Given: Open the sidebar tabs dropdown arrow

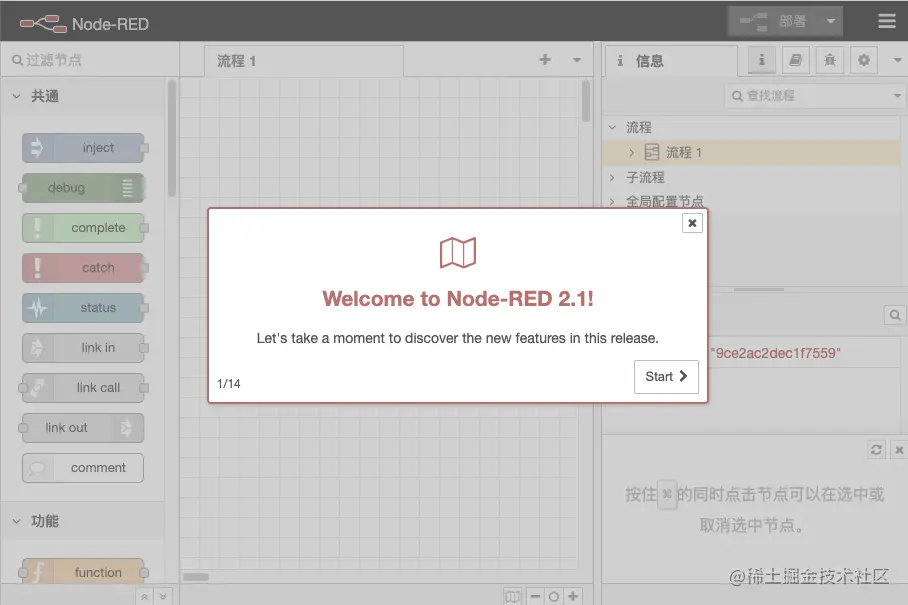Looking at the screenshot, I should click(x=898, y=60).
